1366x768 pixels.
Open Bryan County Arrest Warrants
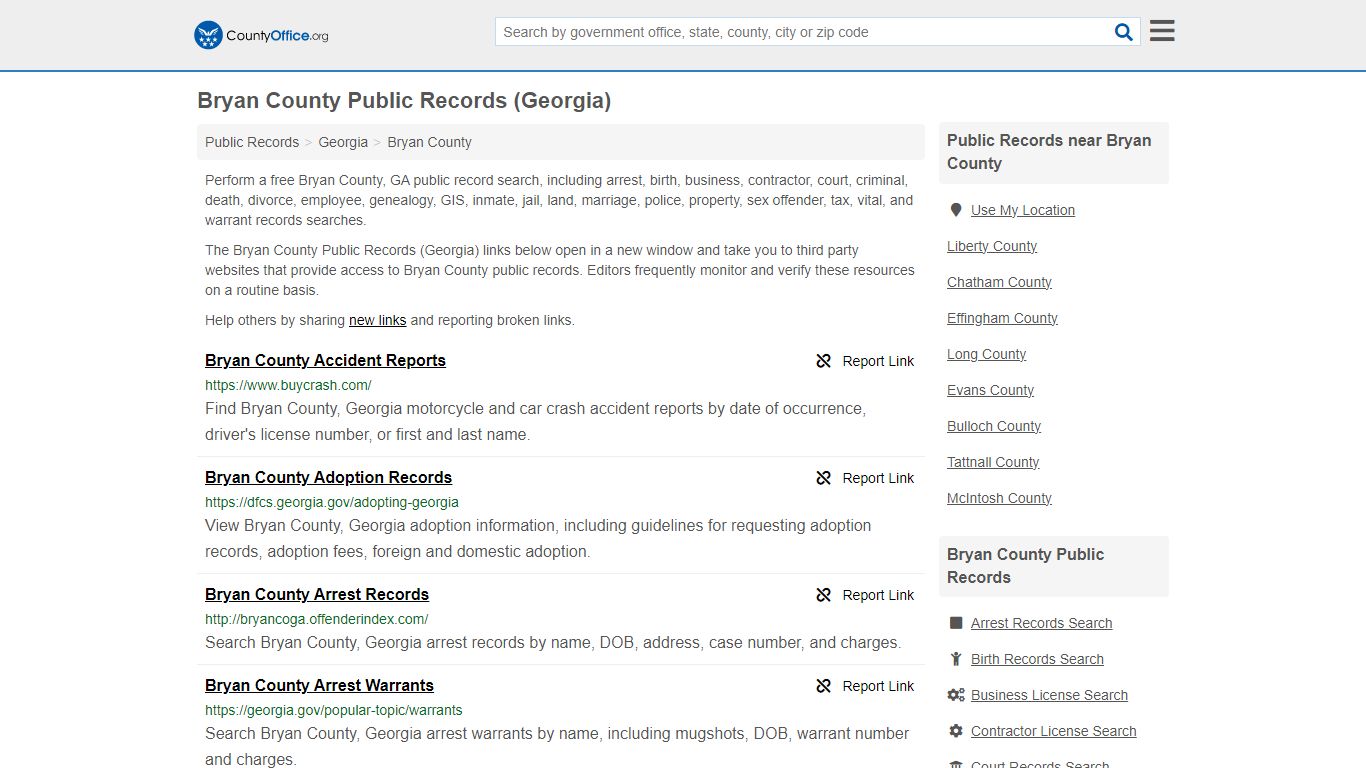click(319, 685)
